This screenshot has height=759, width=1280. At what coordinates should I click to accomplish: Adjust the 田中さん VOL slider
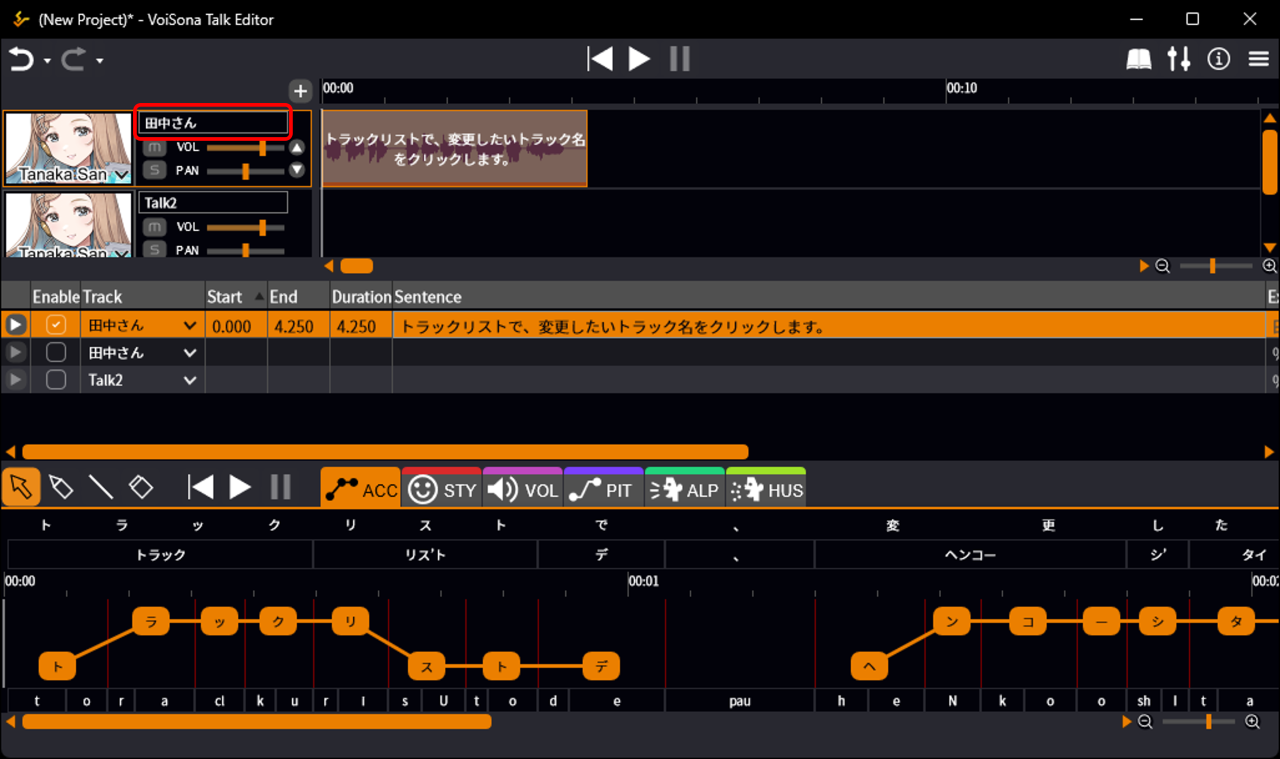click(262, 148)
